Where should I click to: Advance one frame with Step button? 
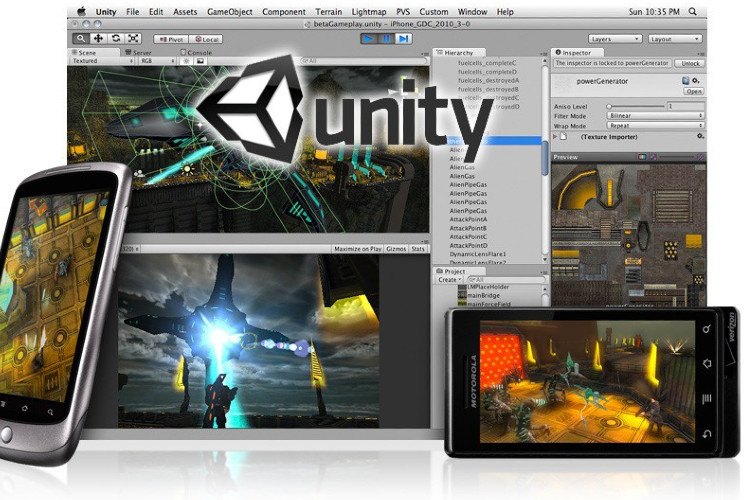[404, 38]
